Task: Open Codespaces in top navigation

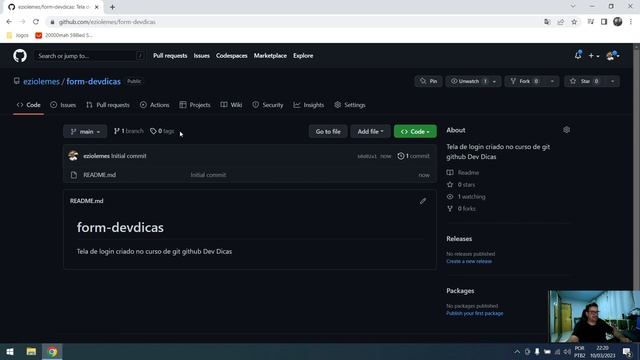Action: pos(231,56)
